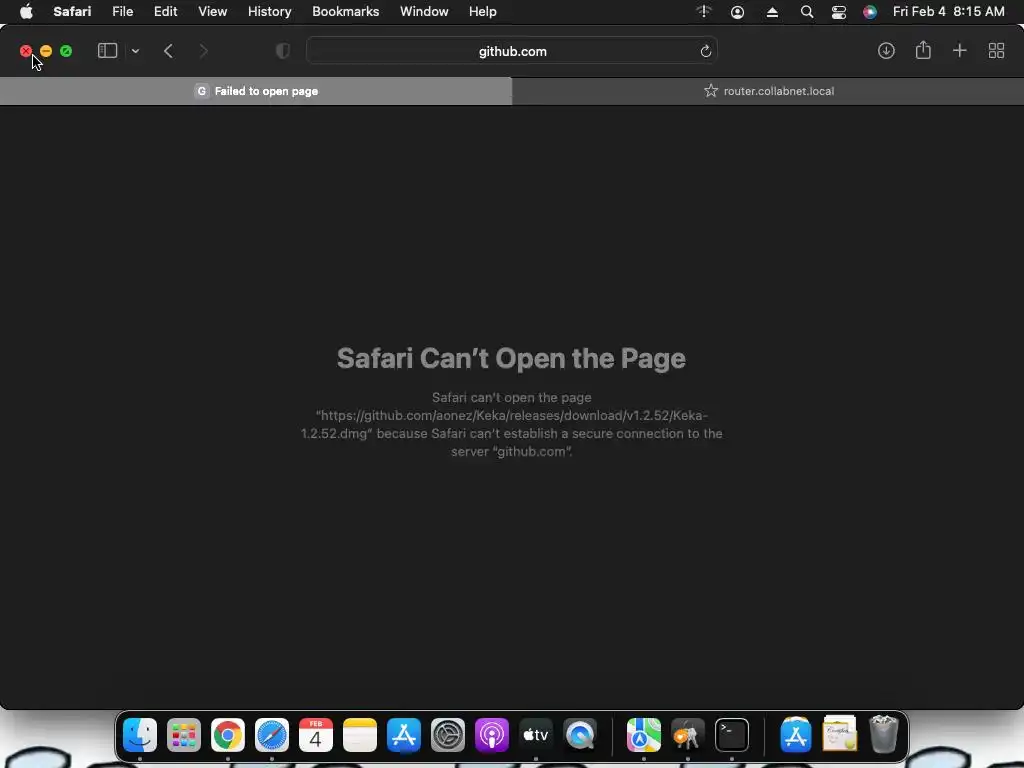Open the App Store folder stack in Dock
This screenshot has width=1024, height=768.
pos(795,735)
